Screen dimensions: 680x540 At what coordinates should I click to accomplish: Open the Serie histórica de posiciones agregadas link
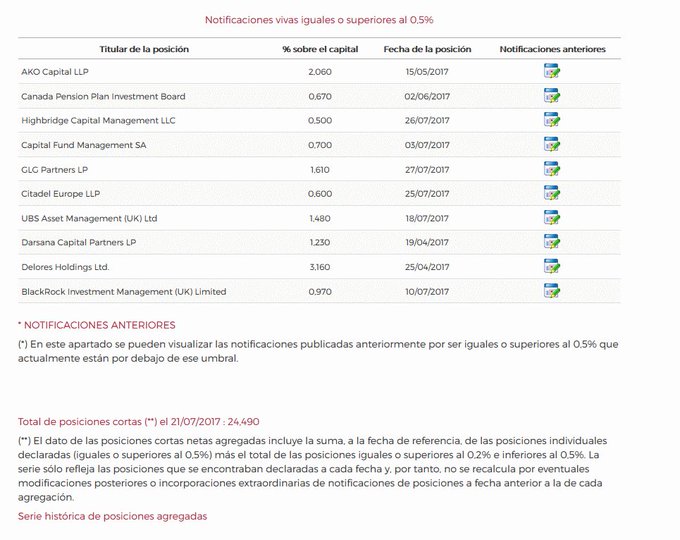click(112, 516)
